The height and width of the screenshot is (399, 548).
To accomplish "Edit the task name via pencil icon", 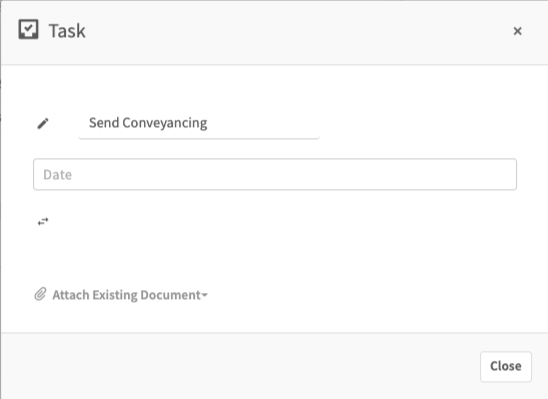I will click(x=43, y=123).
